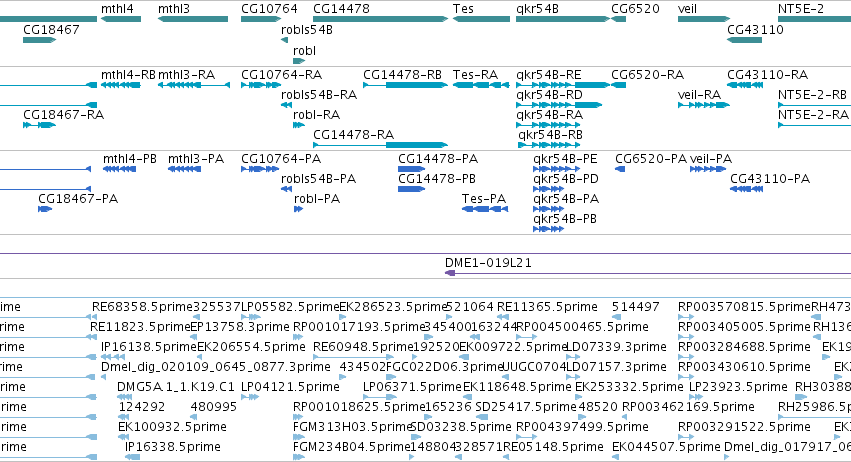Click EST label RE68358.5prime
Image resolution: width=851 pixels, height=462 pixels.
142,307
